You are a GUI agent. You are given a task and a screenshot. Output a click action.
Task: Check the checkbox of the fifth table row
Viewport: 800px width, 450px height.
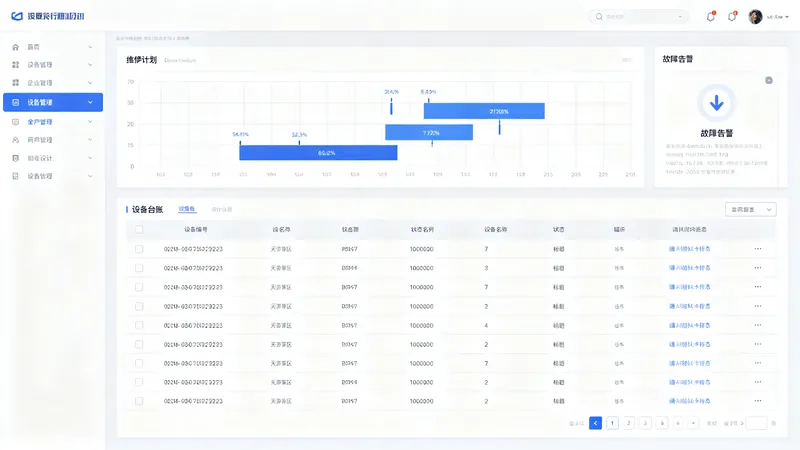[x=139, y=325]
